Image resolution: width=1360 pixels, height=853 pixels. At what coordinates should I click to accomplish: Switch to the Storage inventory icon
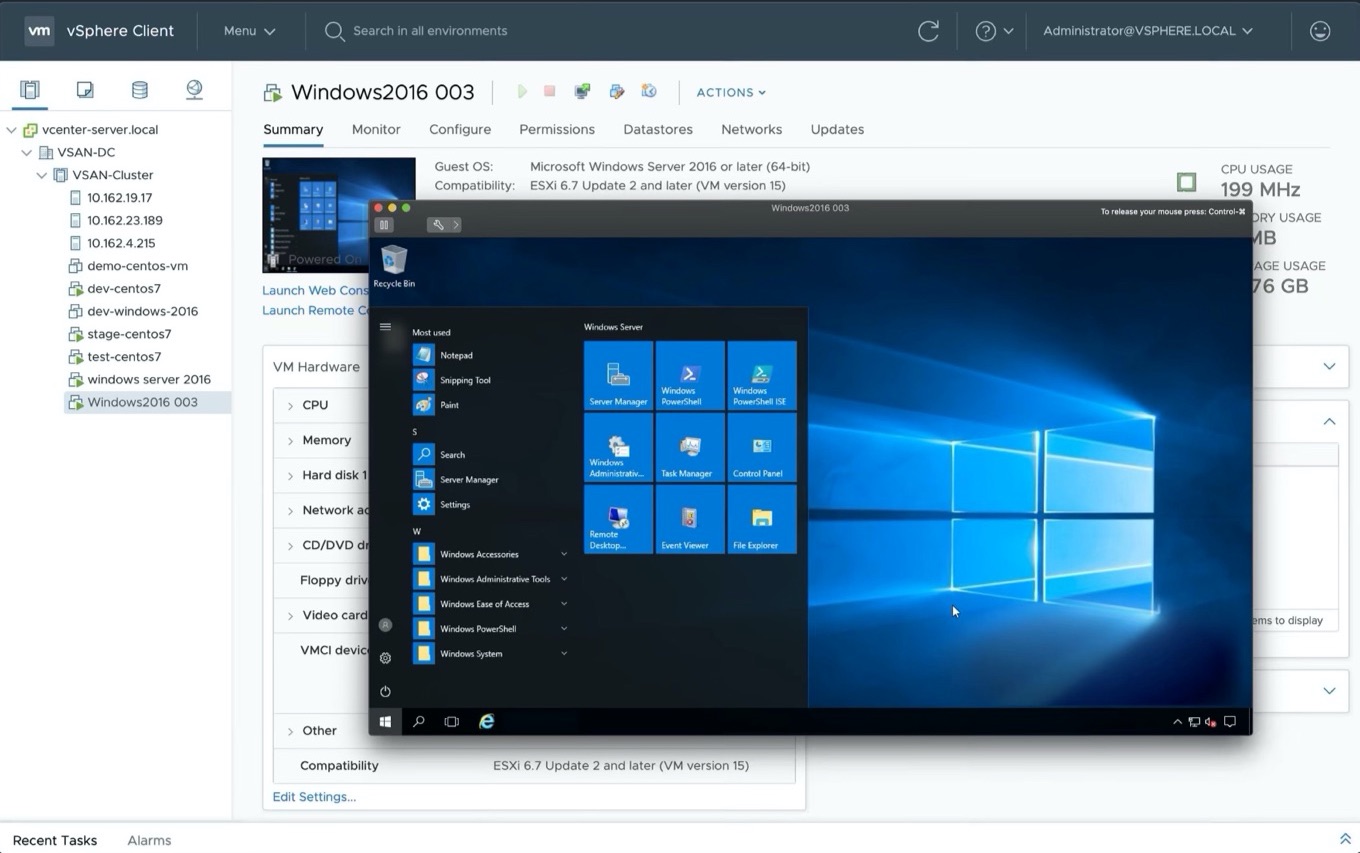click(140, 90)
